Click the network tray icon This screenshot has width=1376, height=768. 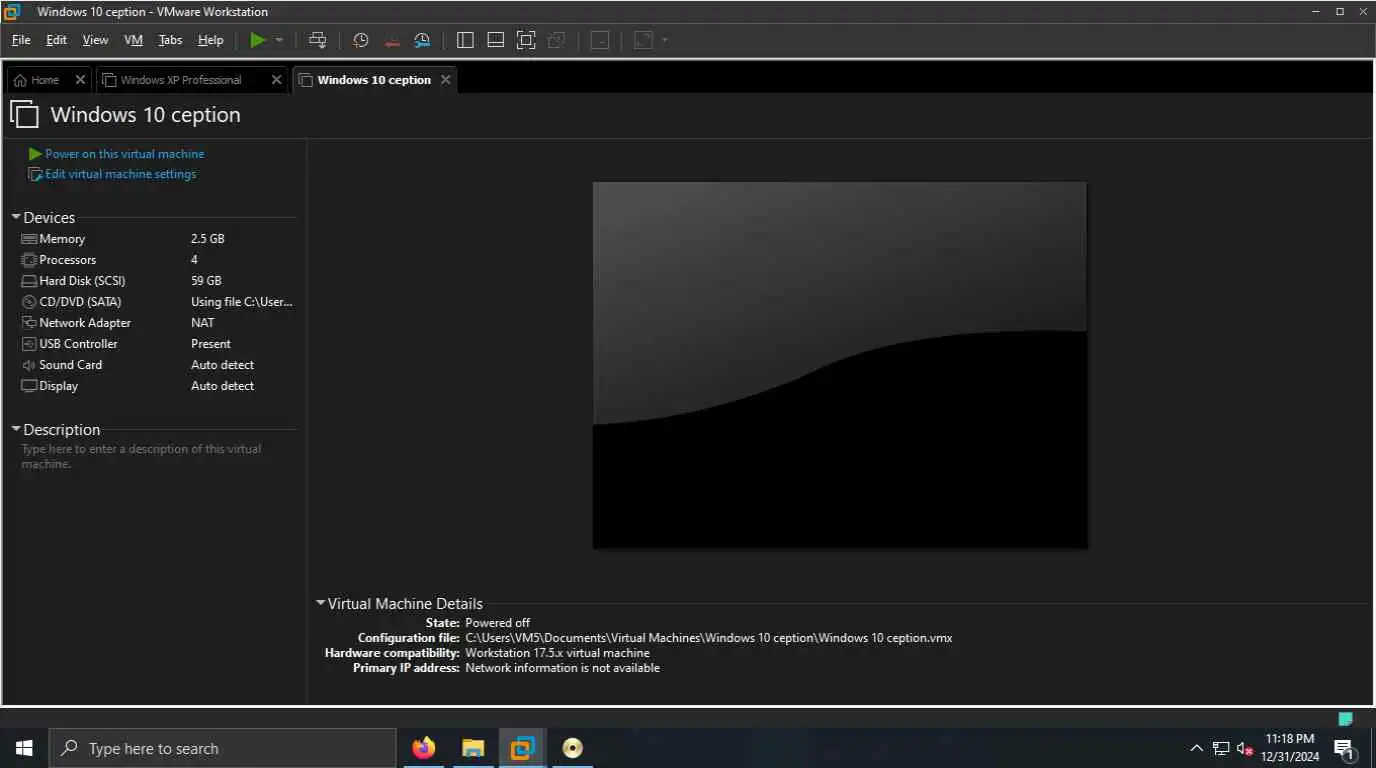coord(1221,748)
